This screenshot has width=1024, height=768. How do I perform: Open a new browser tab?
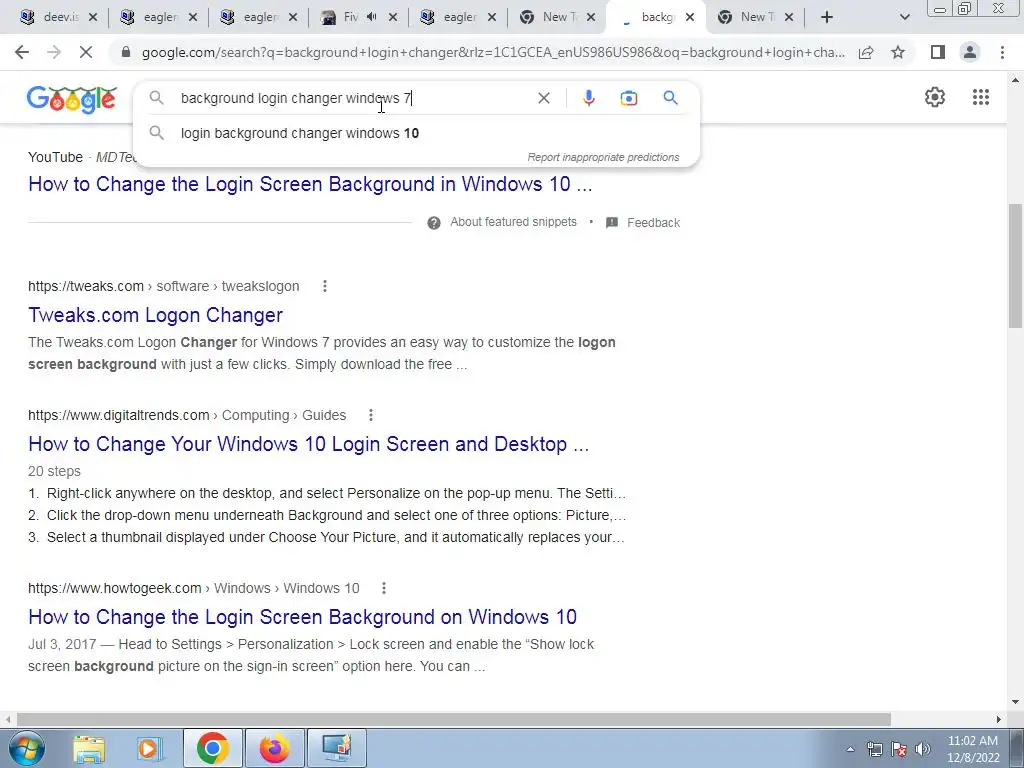[827, 17]
